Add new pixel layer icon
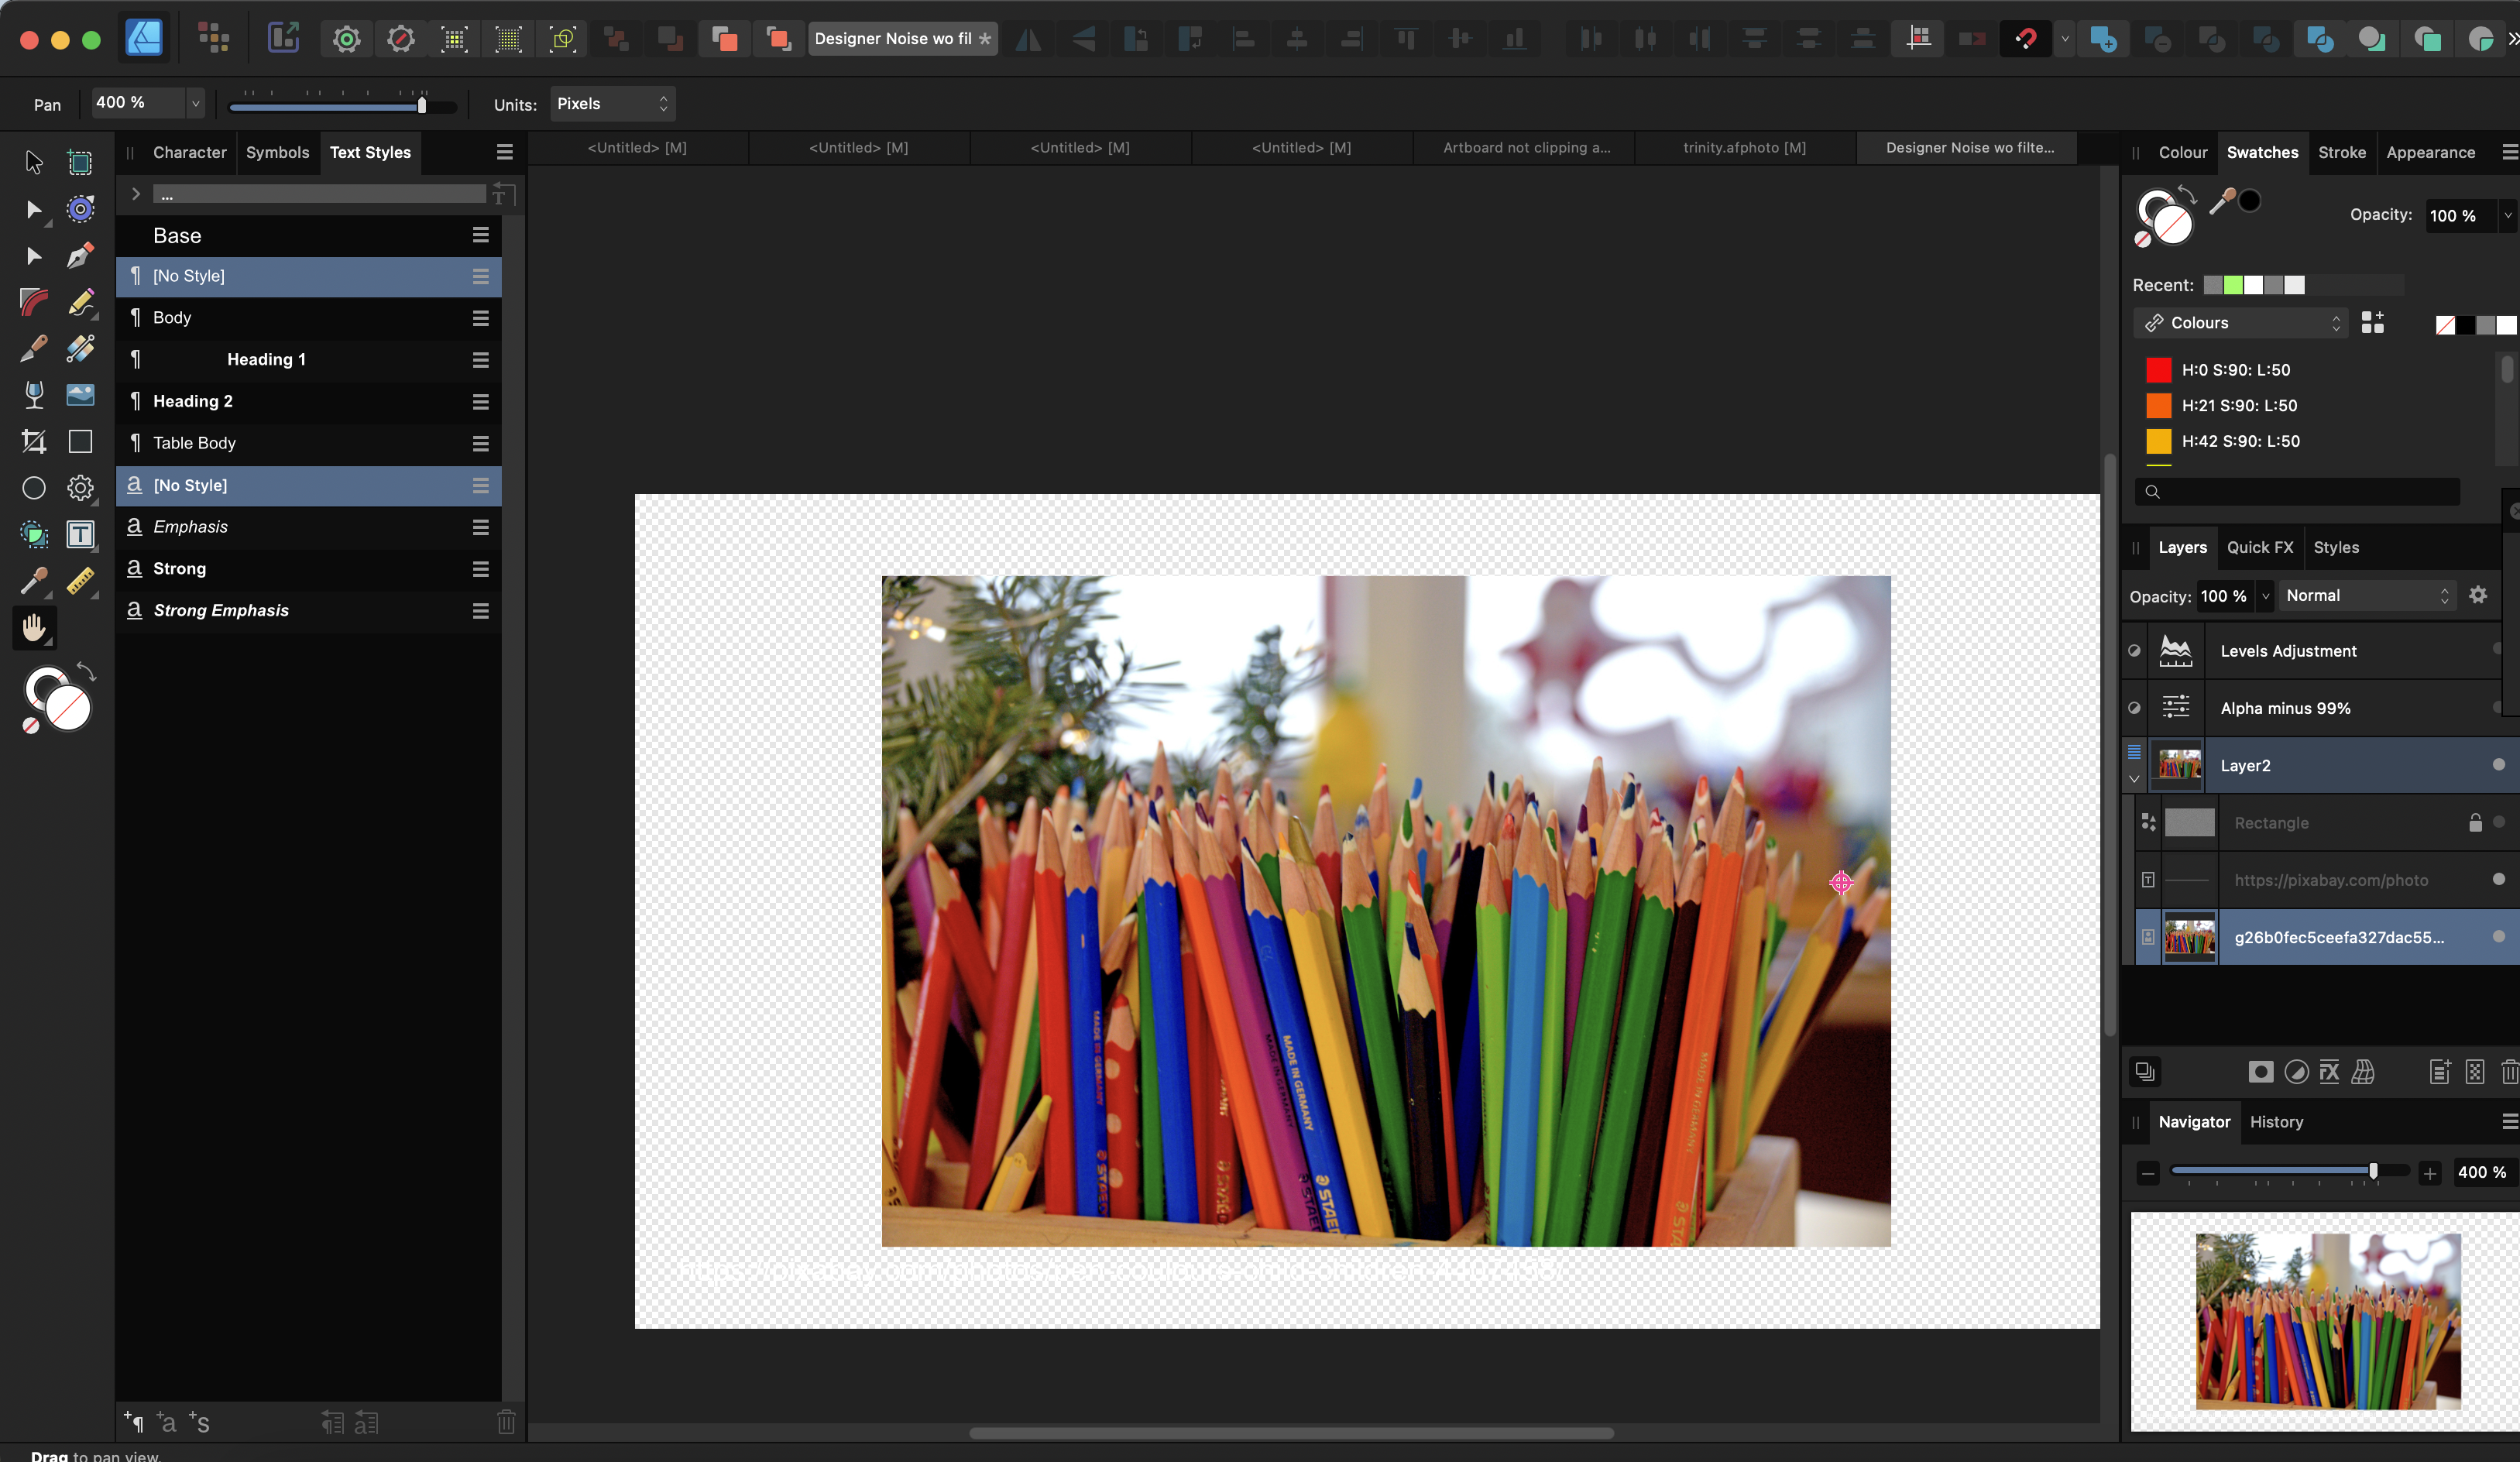The height and width of the screenshot is (1462, 2520). (x=2475, y=1072)
